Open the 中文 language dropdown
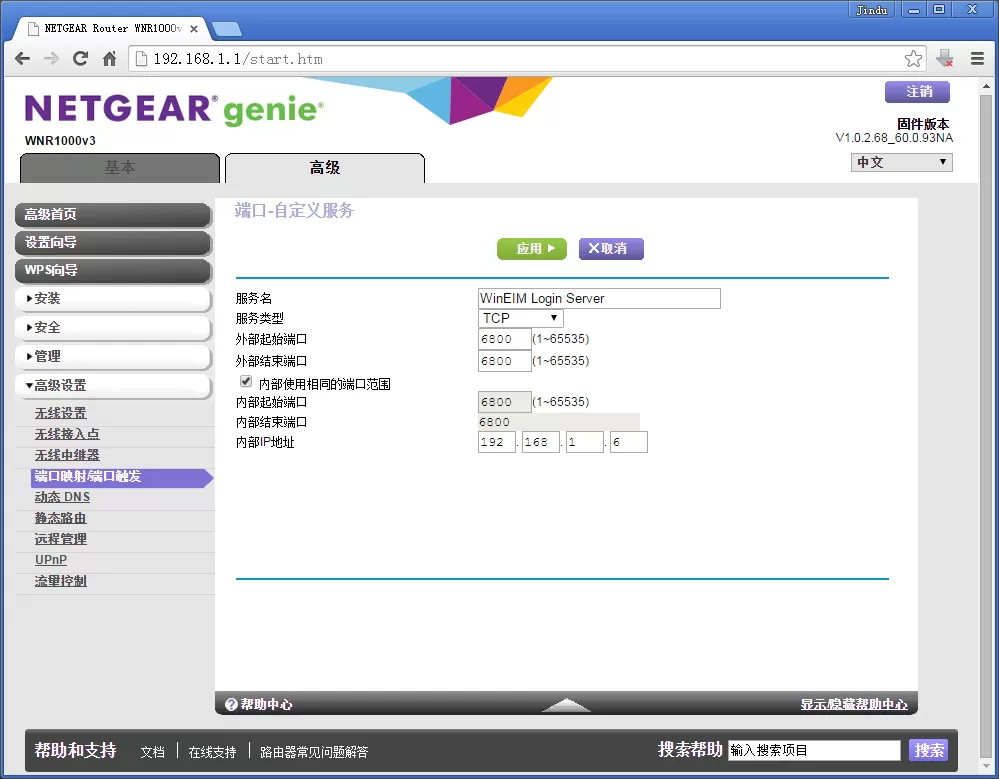Image resolution: width=999 pixels, height=779 pixels. [x=902, y=162]
